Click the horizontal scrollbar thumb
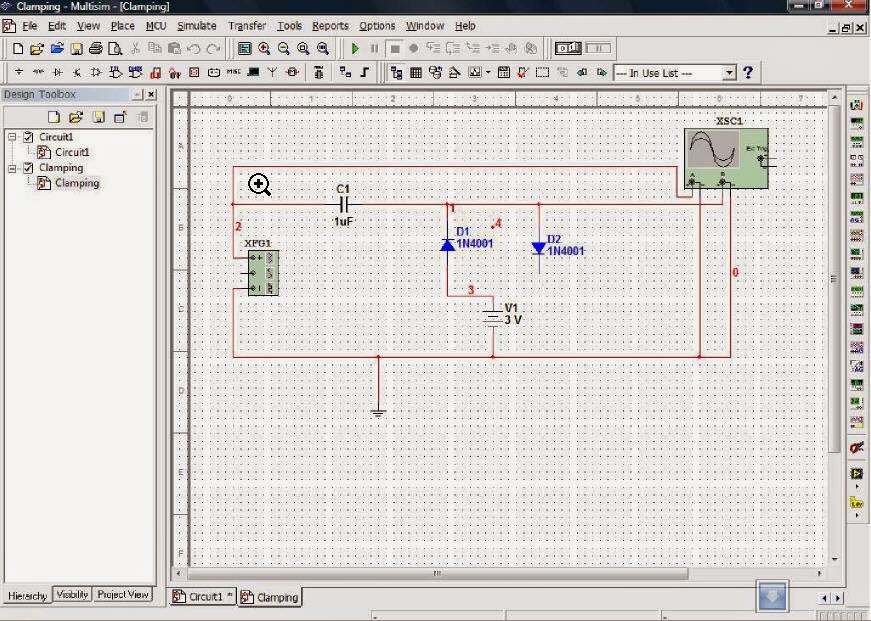The image size is (871, 621). click(x=438, y=573)
